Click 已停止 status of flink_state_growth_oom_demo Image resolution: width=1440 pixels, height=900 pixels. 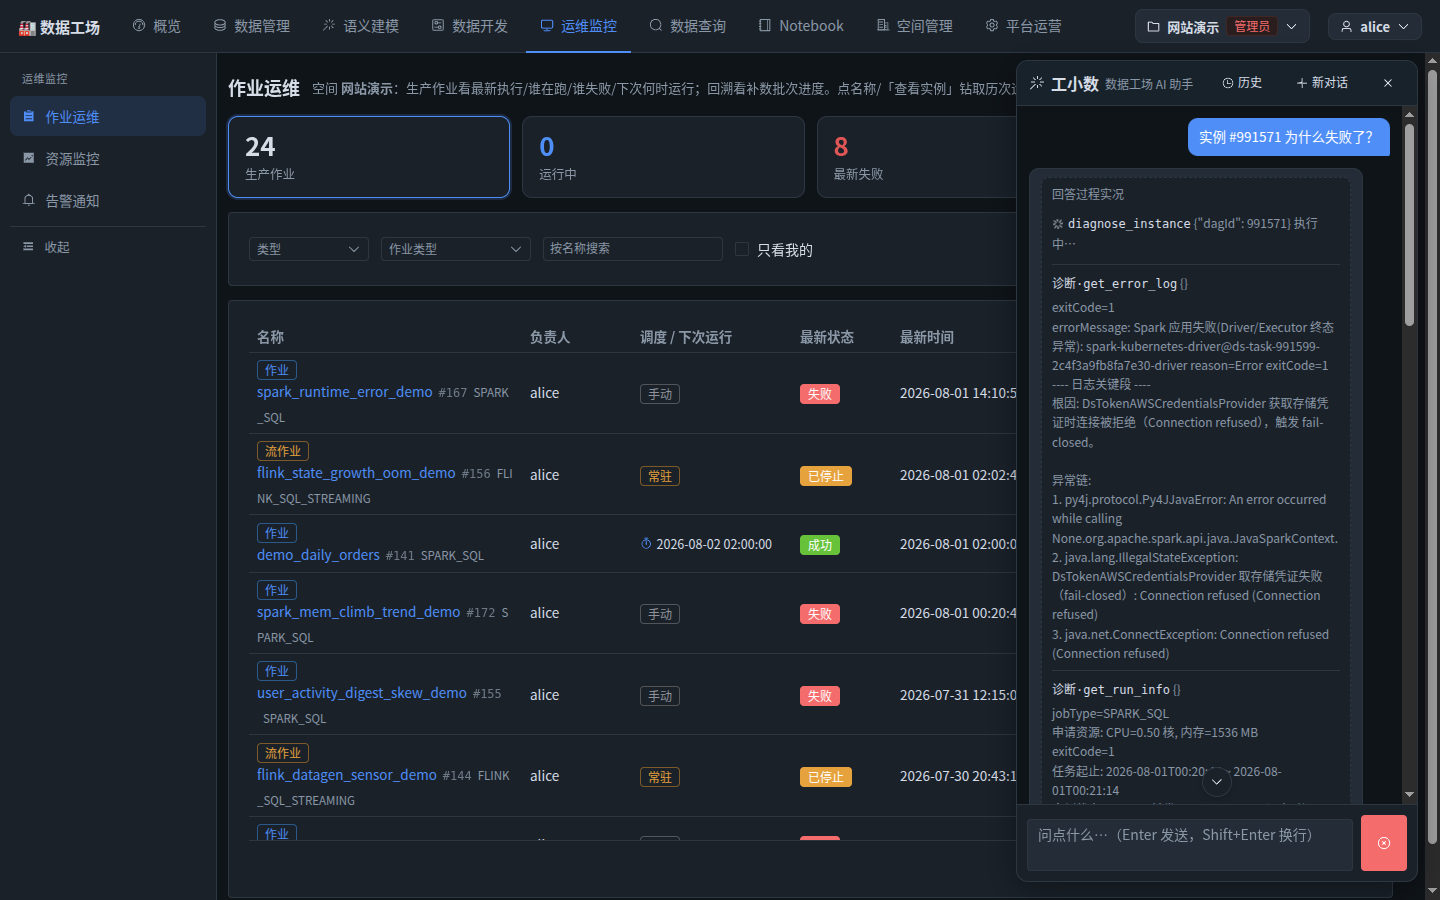click(826, 476)
